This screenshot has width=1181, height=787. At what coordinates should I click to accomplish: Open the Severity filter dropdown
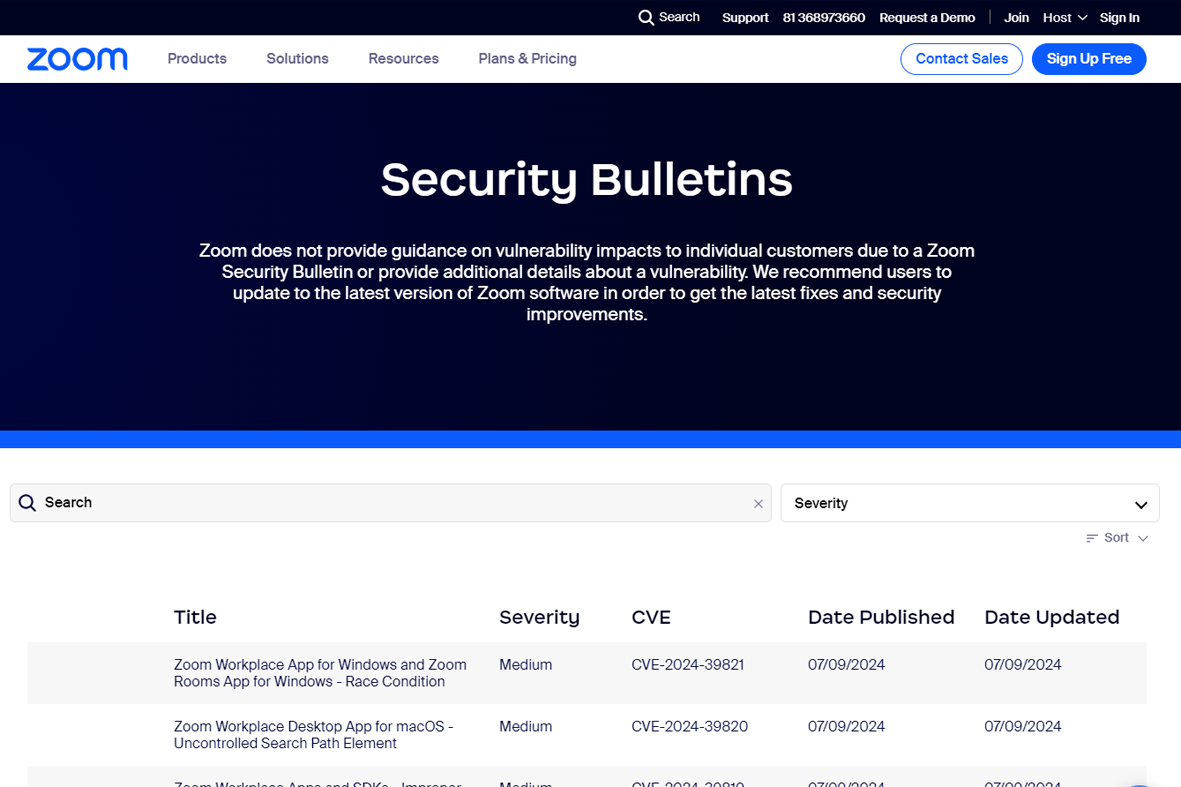(x=970, y=503)
